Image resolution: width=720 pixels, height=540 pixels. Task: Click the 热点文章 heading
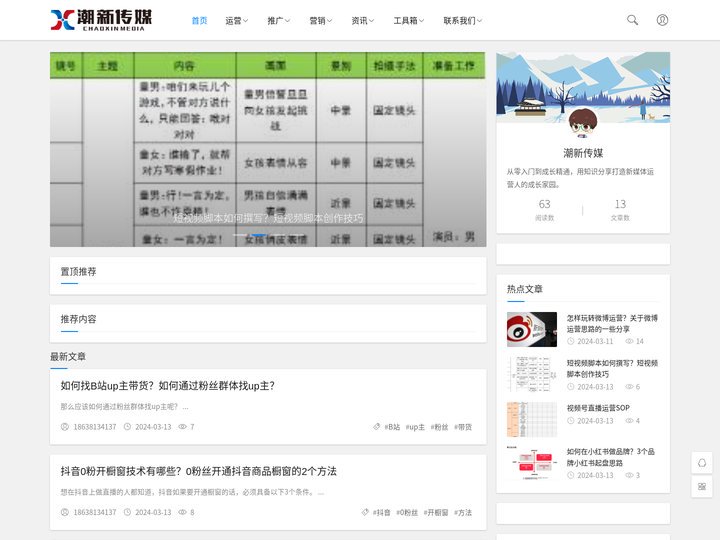(524, 289)
